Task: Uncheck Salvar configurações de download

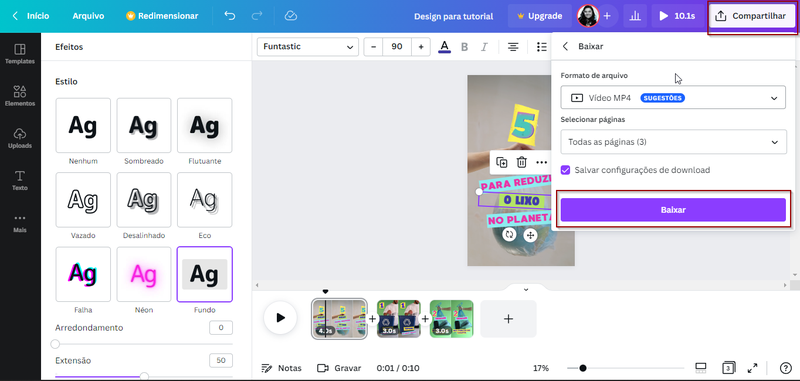Action: click(565, 170)
